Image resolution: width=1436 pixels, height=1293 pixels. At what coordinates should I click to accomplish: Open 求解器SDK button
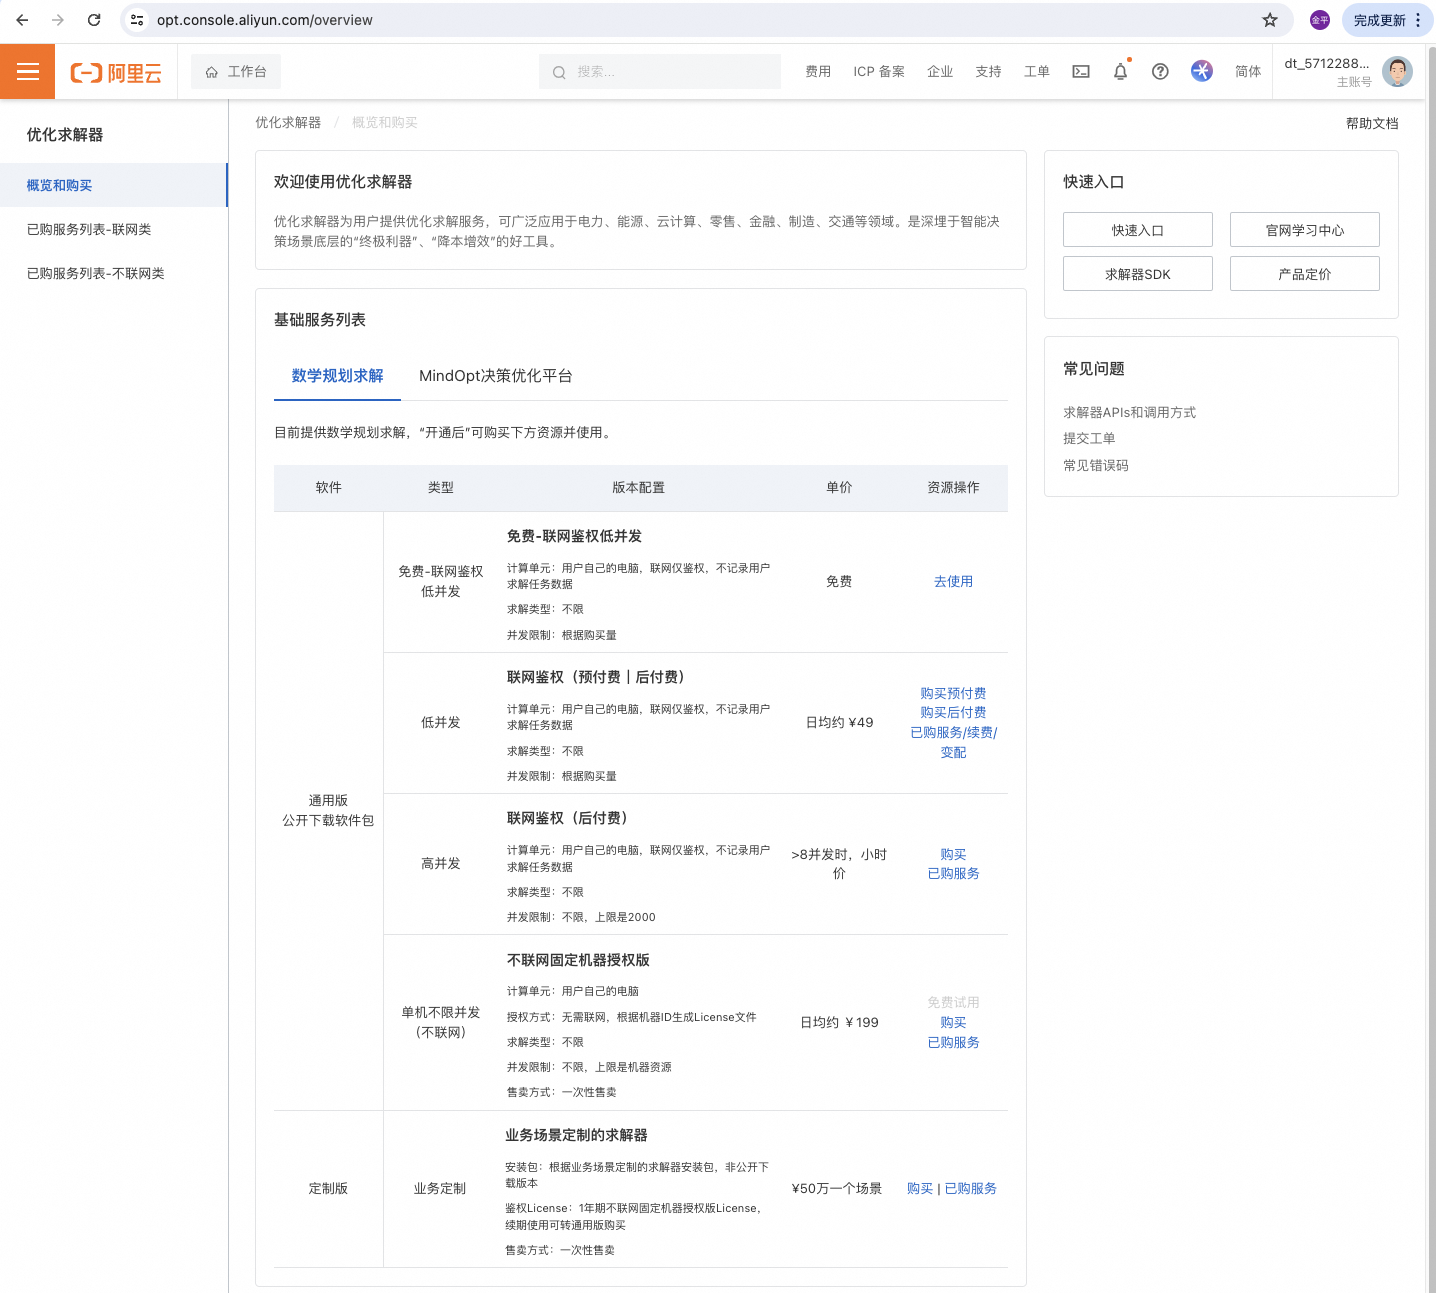click(x=1138, y=274)
